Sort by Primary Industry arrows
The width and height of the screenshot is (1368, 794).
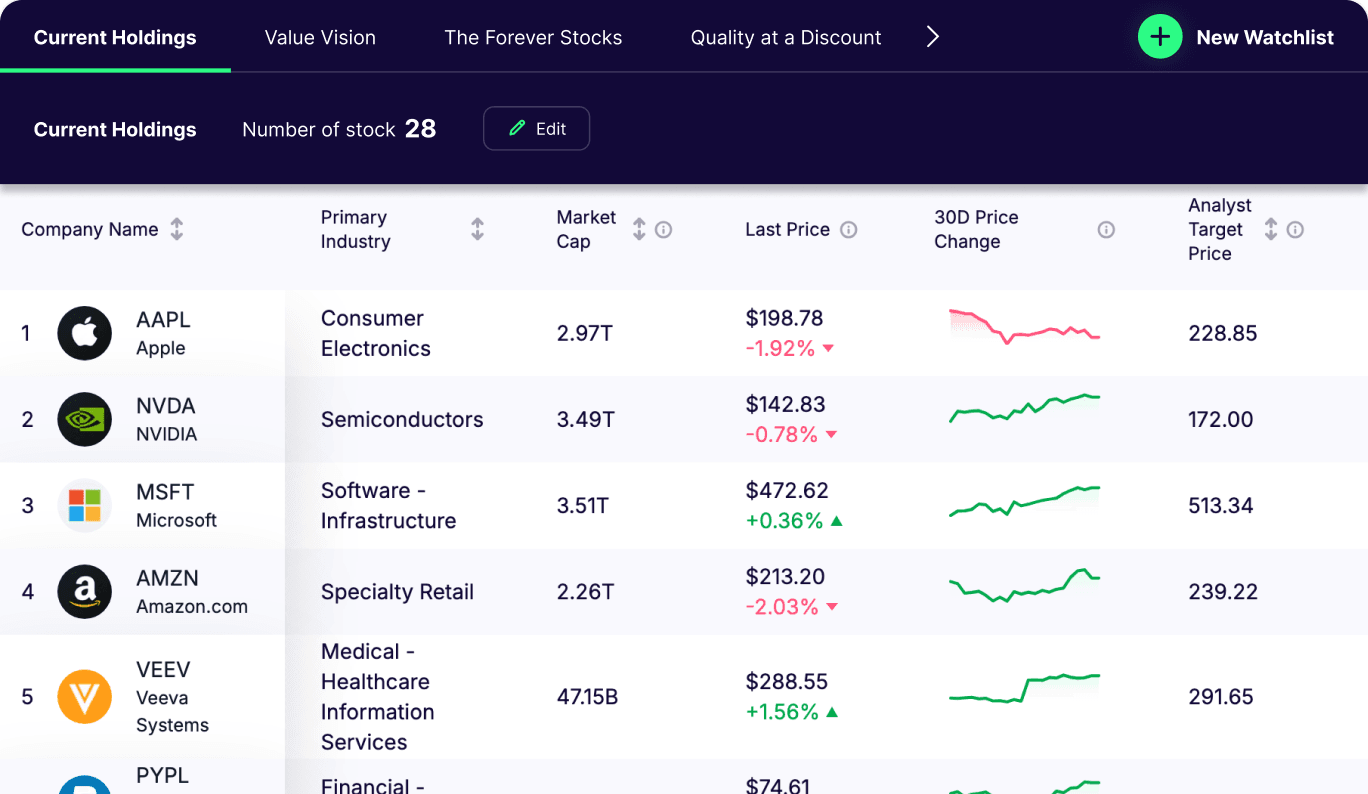coord(477,229)
